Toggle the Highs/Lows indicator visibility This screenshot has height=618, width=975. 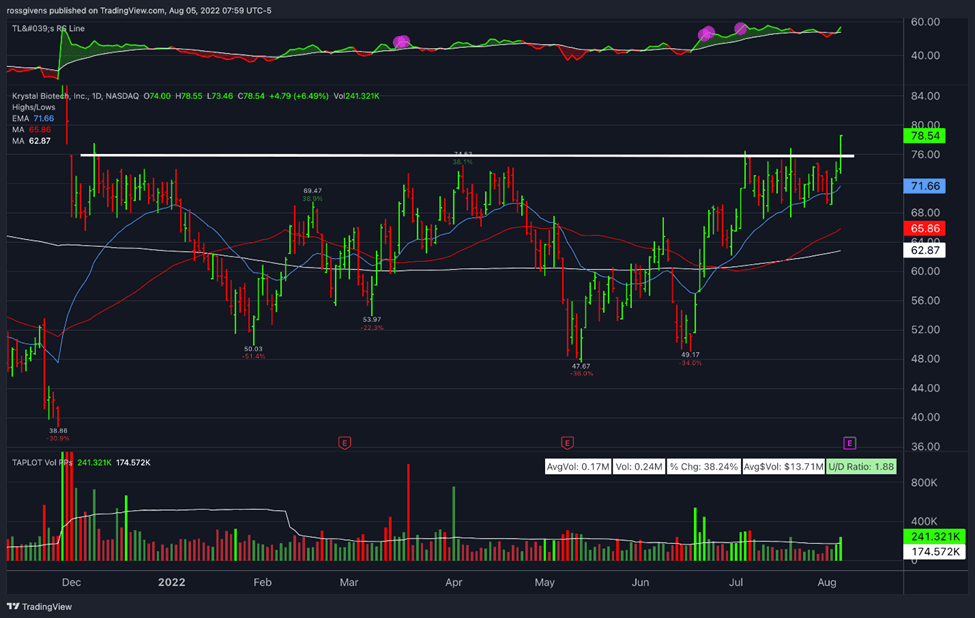point(35,108)
